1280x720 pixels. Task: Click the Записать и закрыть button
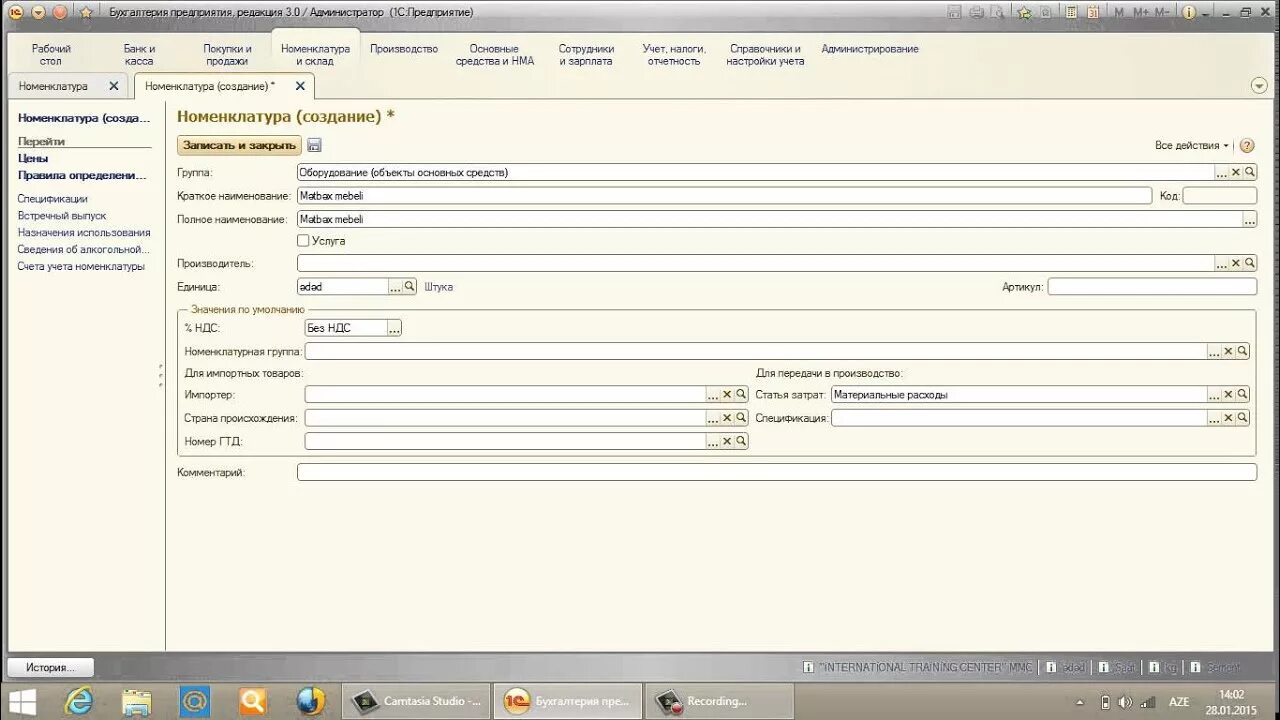click(239, 145)
